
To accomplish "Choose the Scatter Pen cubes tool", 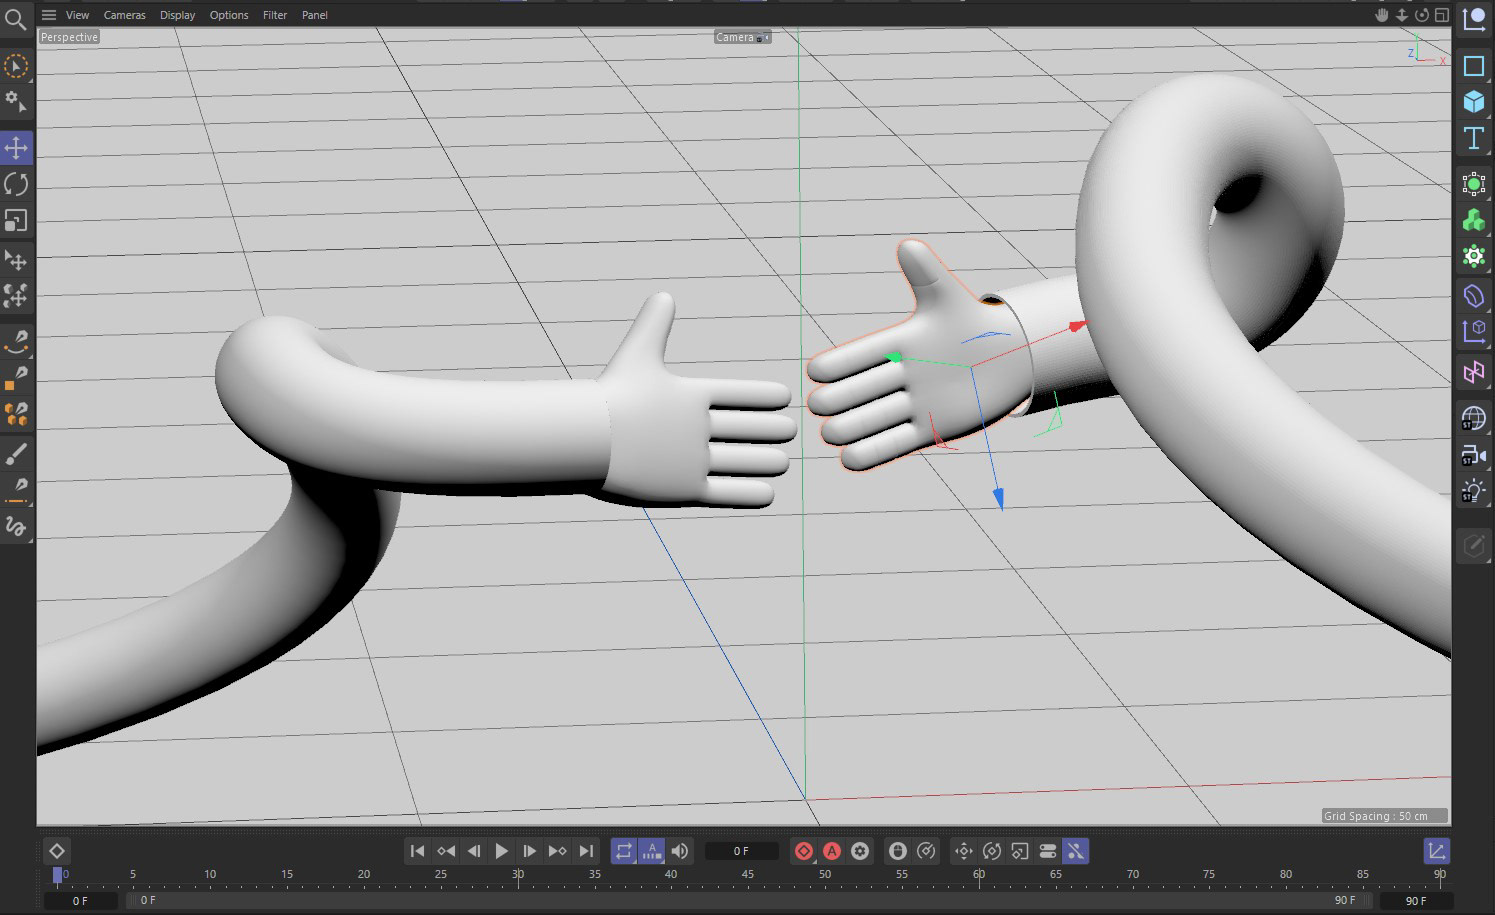I will tap(16, 296).
